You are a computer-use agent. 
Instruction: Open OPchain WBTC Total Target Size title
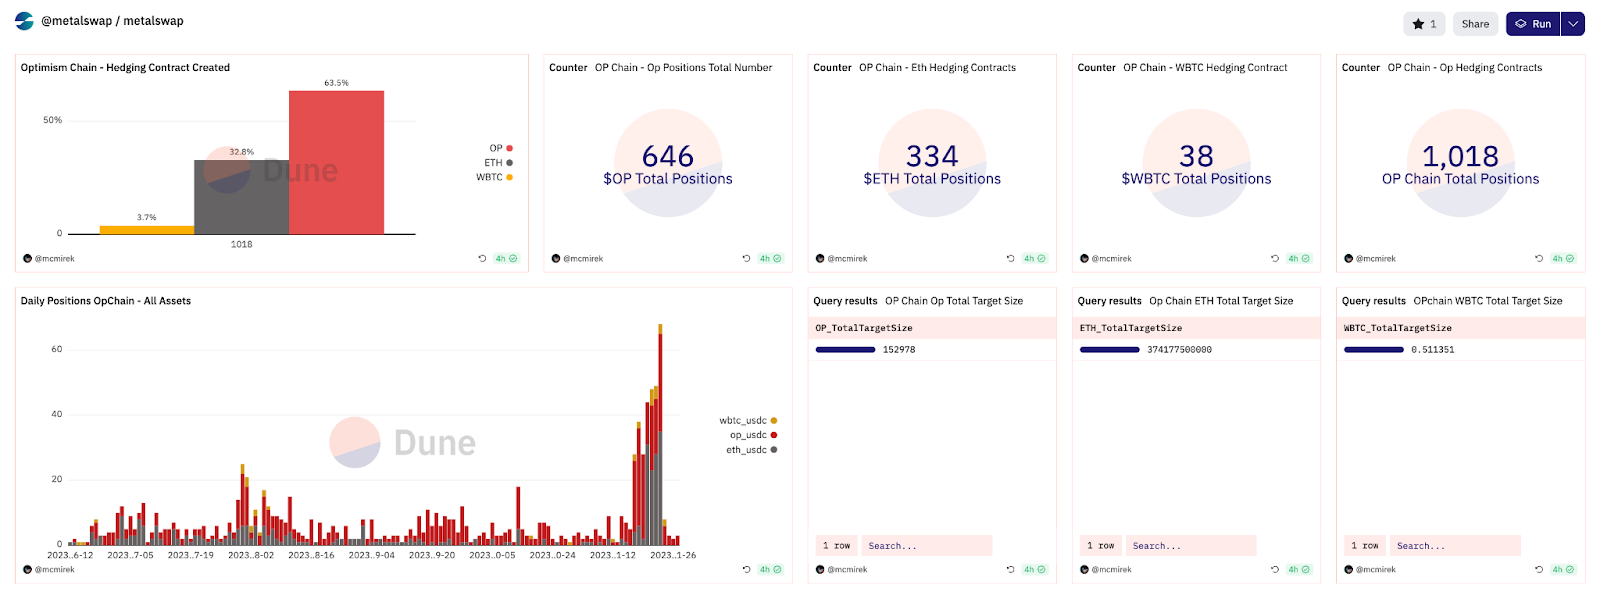tap(1488, 301)
